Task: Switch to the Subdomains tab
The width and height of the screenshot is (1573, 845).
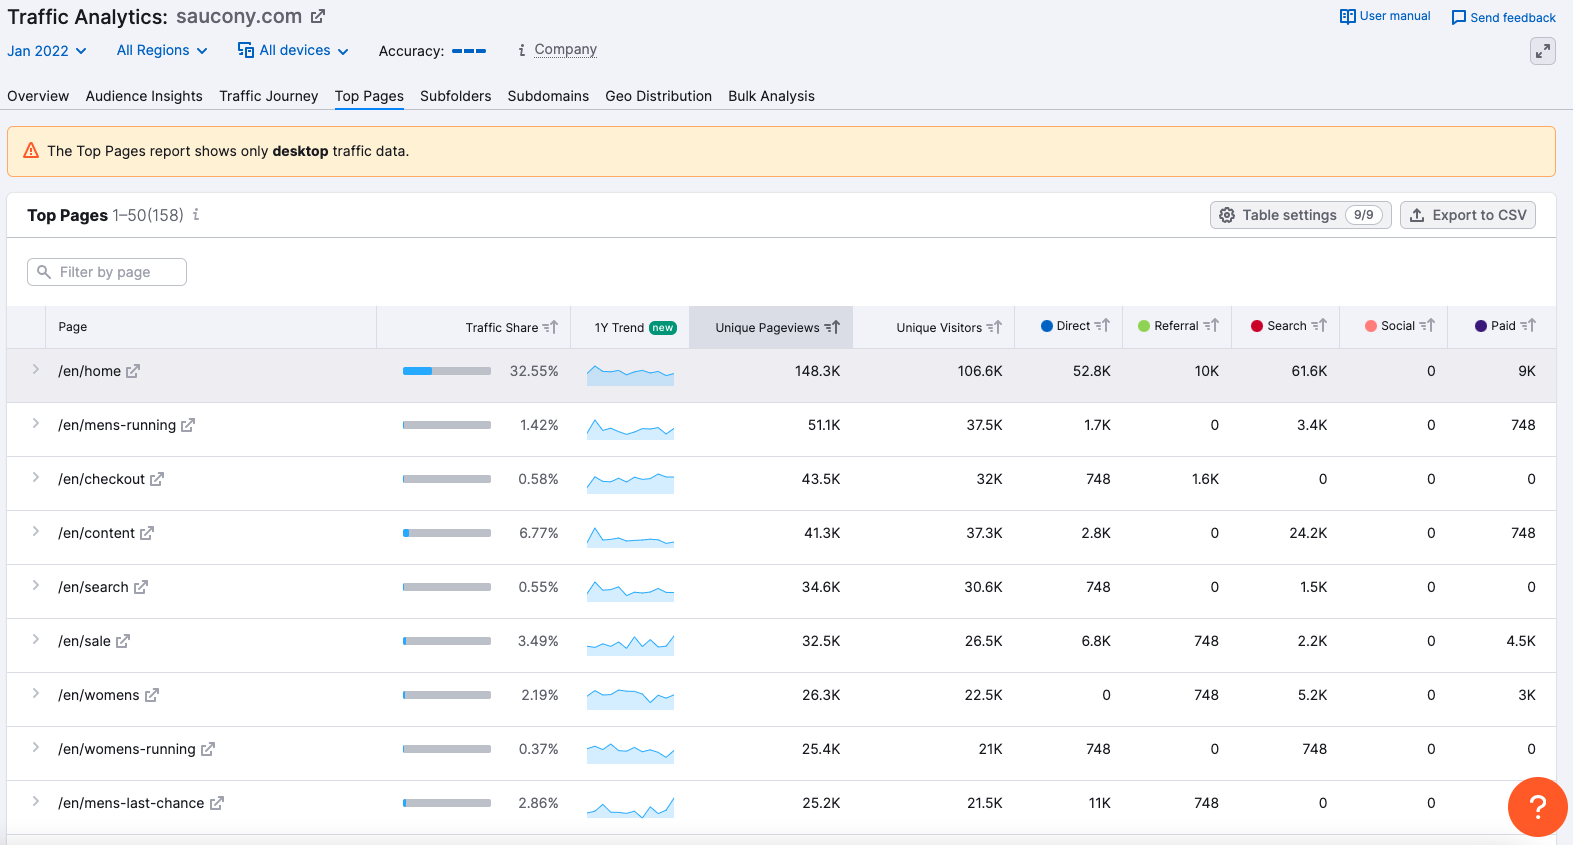Action: [x=548, y=96]
